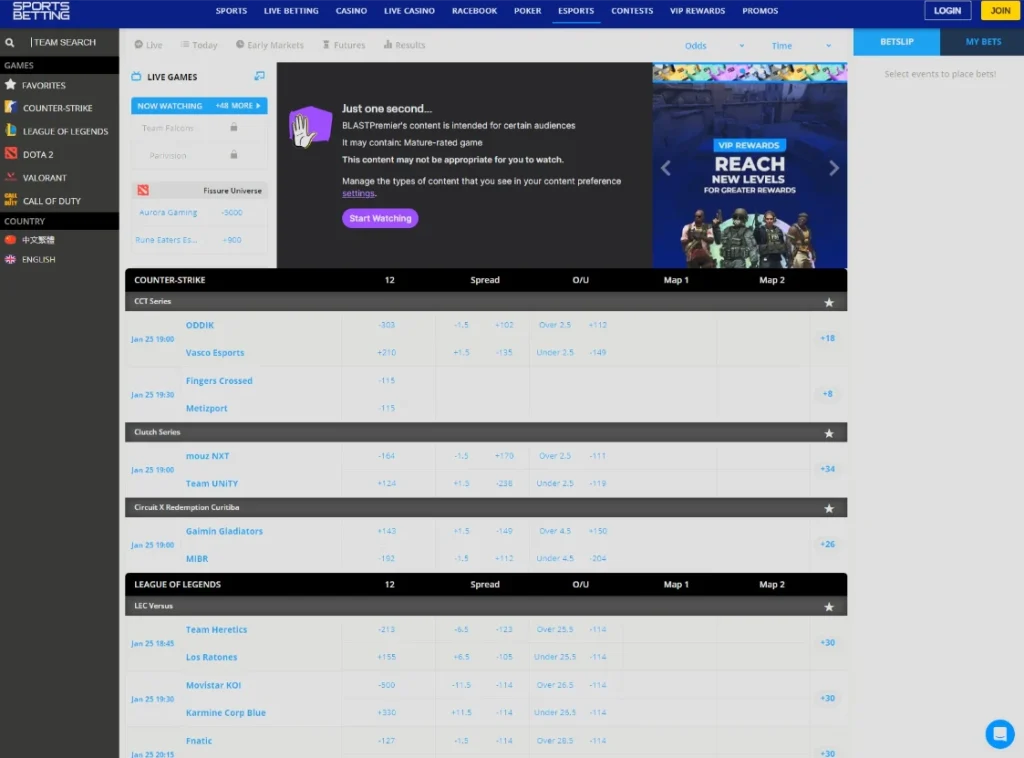Viewport: 1024px width, 758px height.
Task: Choose the English language flag
Action: point(10,259)
